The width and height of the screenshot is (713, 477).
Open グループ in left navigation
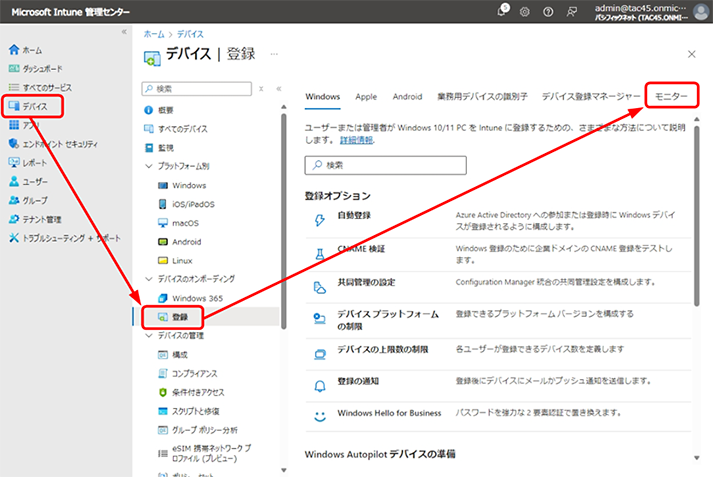(x=28, y=200)
